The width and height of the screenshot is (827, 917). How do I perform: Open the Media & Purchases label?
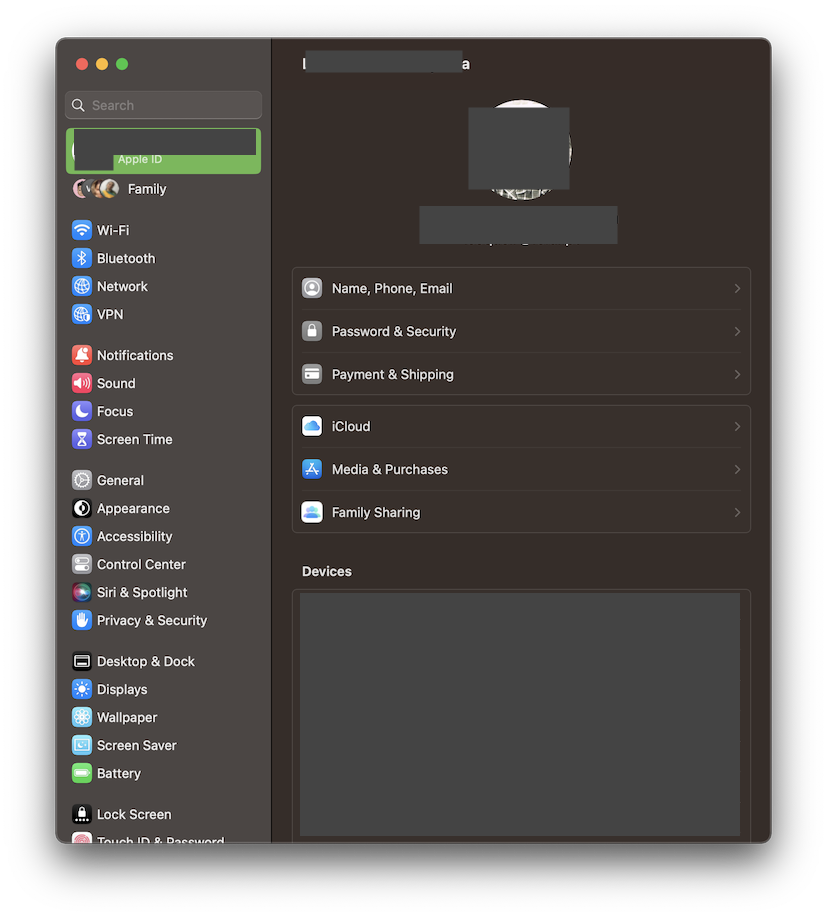tap(390, 470)
